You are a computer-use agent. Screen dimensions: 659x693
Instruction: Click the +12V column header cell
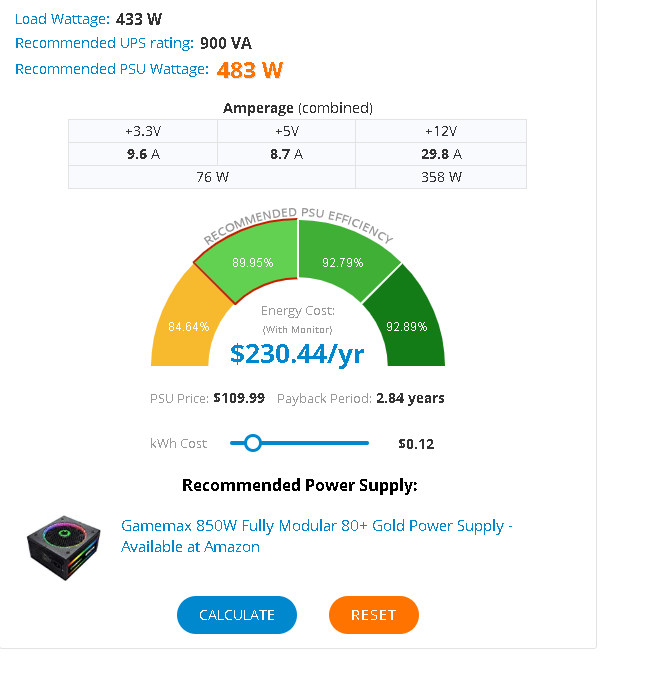(x=441, y=131)
